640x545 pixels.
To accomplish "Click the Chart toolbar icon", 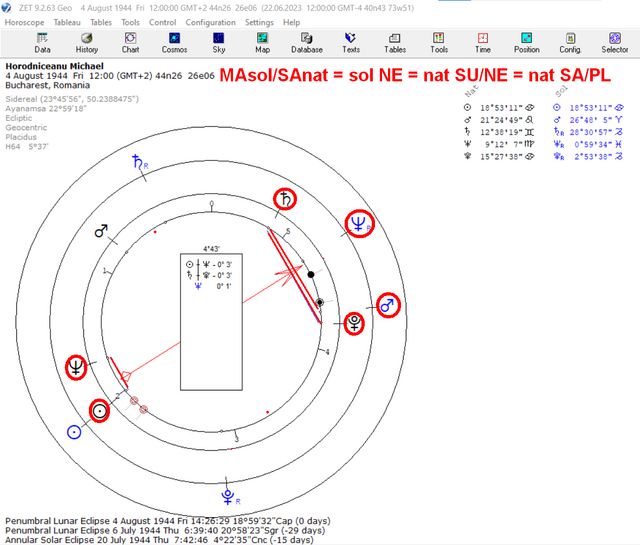I will click(x=130, y=43).
